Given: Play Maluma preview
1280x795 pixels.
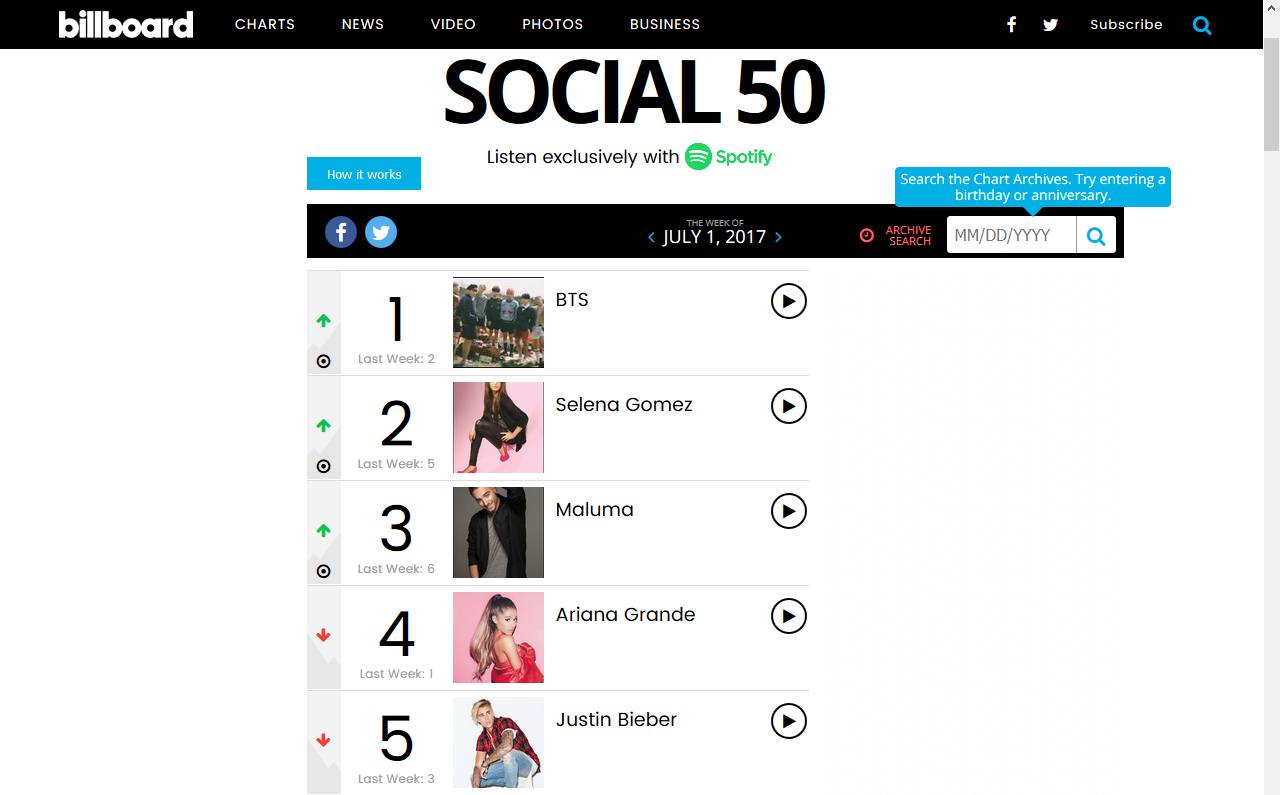Looking at the screenshot, I should pyautogui.click(x=788, y=511).
